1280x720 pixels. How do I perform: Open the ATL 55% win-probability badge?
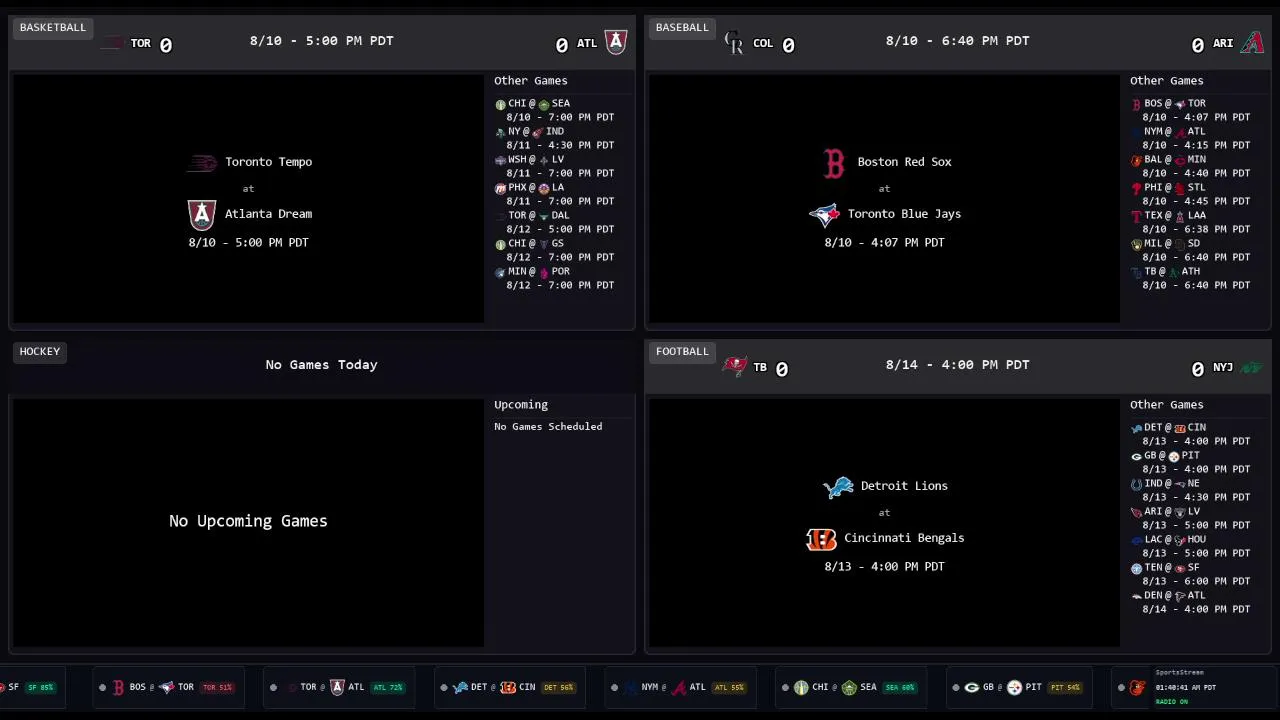[729, 688]
